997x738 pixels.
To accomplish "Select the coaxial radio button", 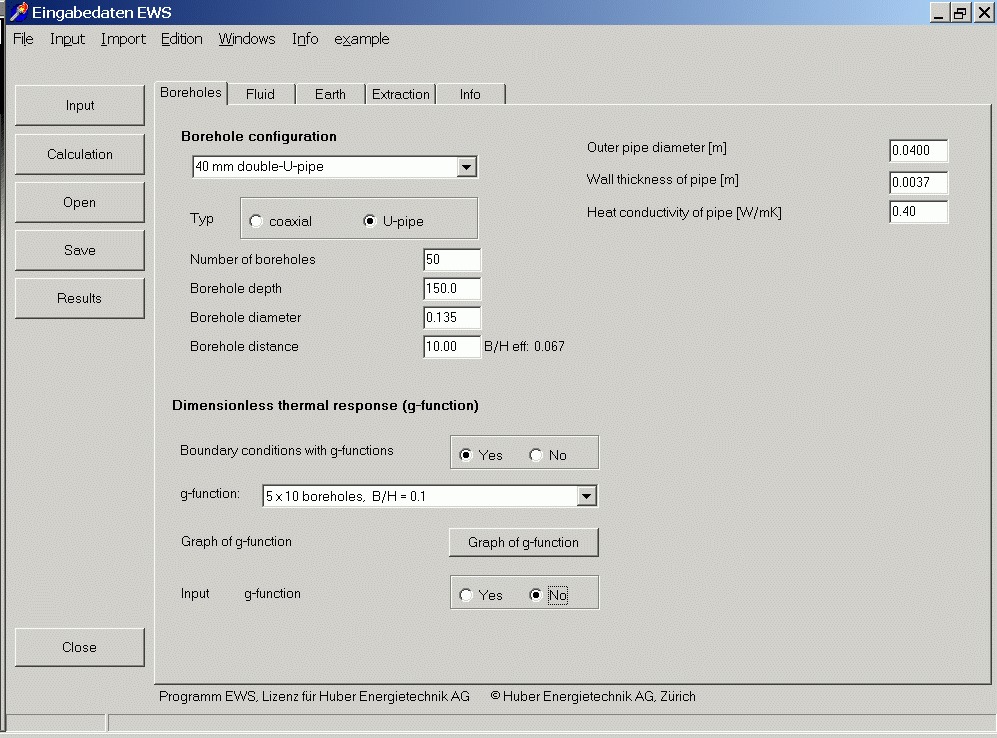I will [257, 221].
